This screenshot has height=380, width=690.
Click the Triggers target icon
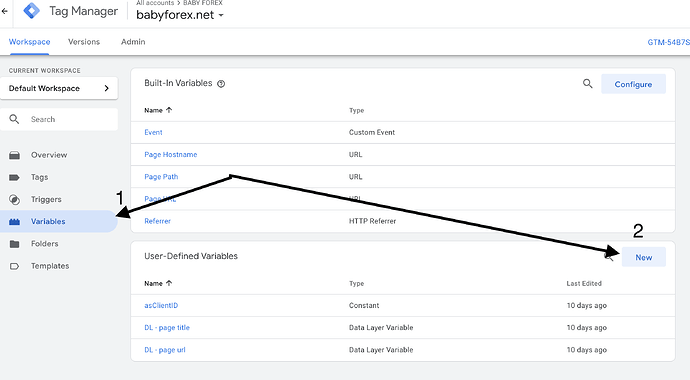(x=15, y=200)
